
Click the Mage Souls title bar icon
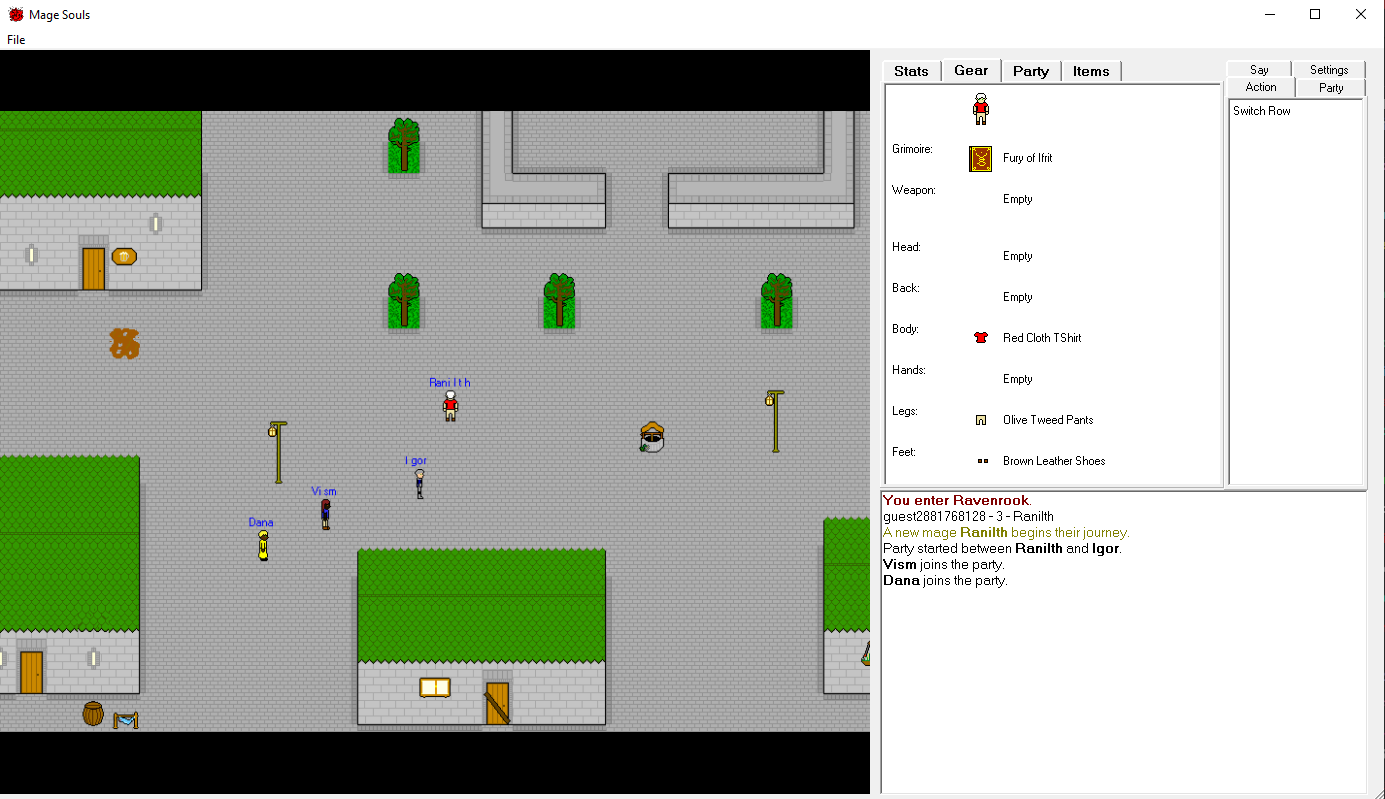pos(16,14)
